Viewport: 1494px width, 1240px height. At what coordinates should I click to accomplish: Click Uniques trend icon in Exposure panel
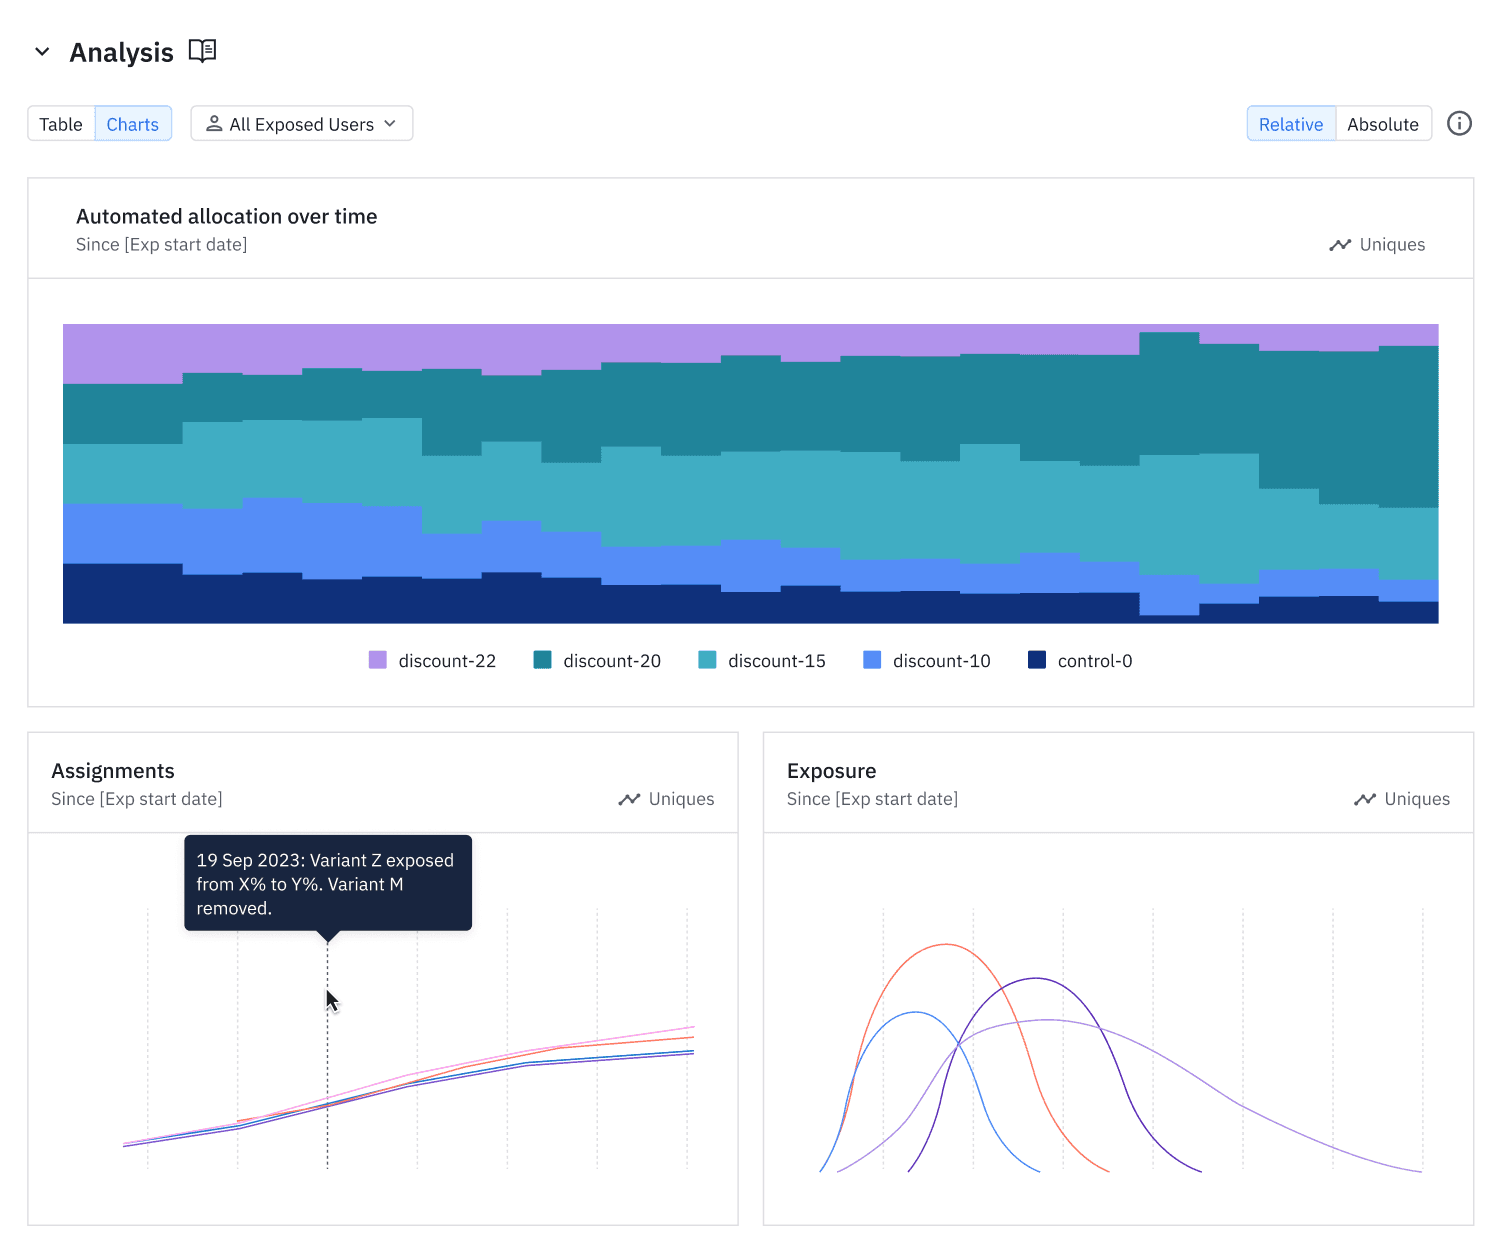[x=1364, y=799]
